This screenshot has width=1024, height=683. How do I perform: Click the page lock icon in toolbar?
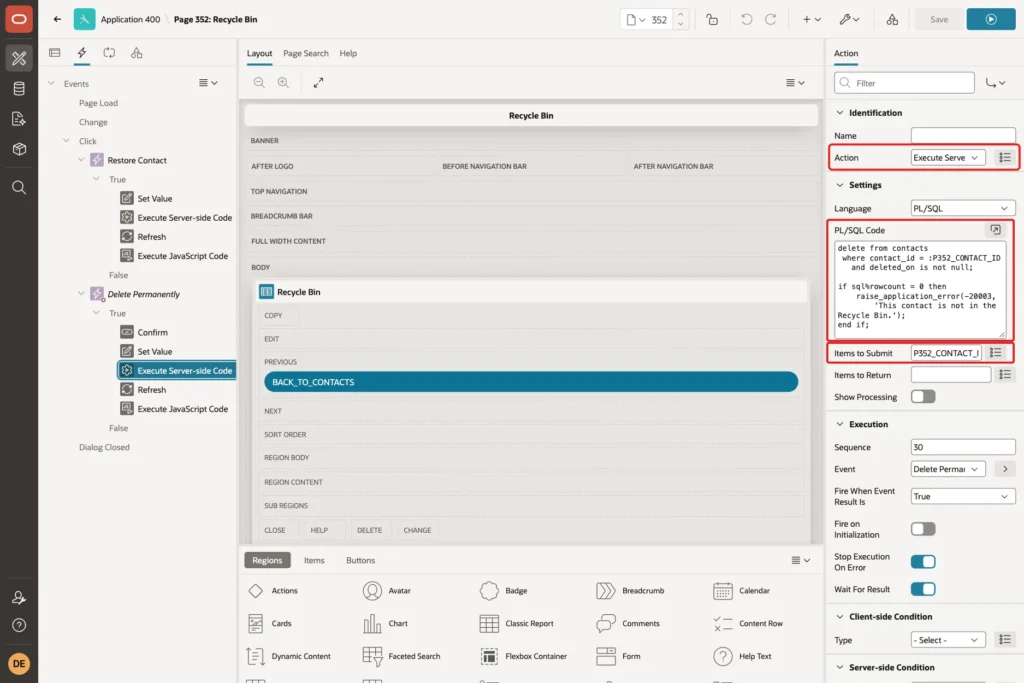coord(712,20)
